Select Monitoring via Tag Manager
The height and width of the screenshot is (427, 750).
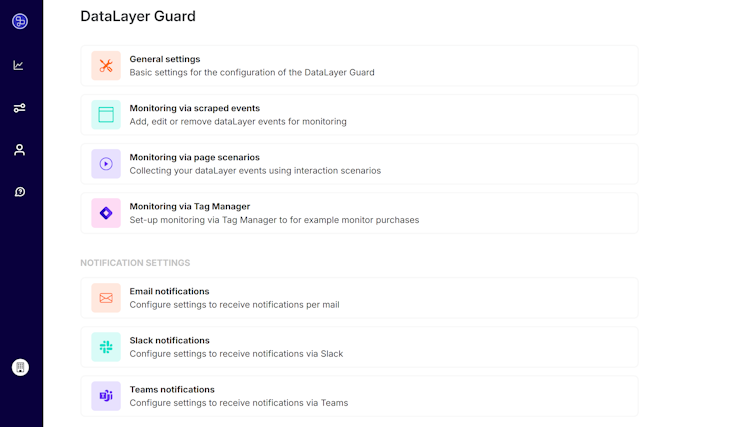[x=189, y=206]
